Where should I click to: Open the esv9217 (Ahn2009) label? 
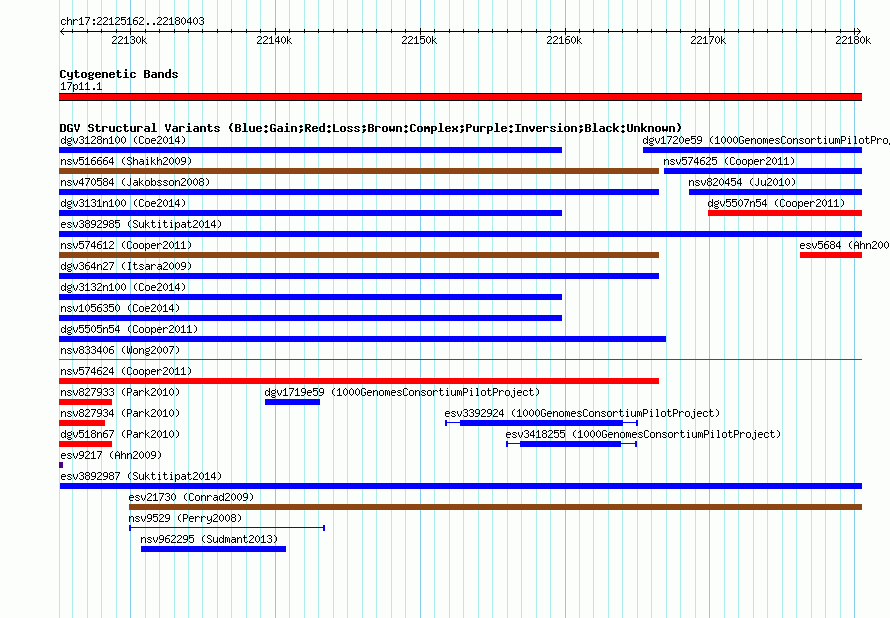coord(111,455)
